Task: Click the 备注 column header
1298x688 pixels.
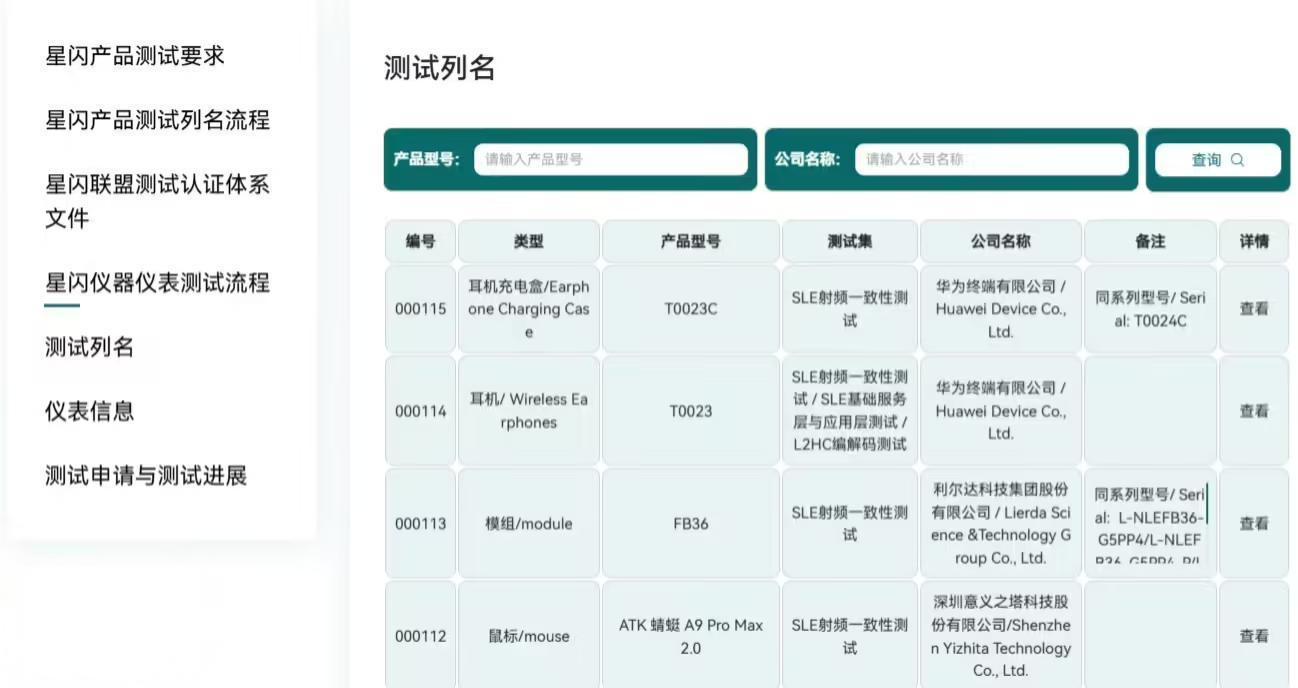Action: (1150, 241)
